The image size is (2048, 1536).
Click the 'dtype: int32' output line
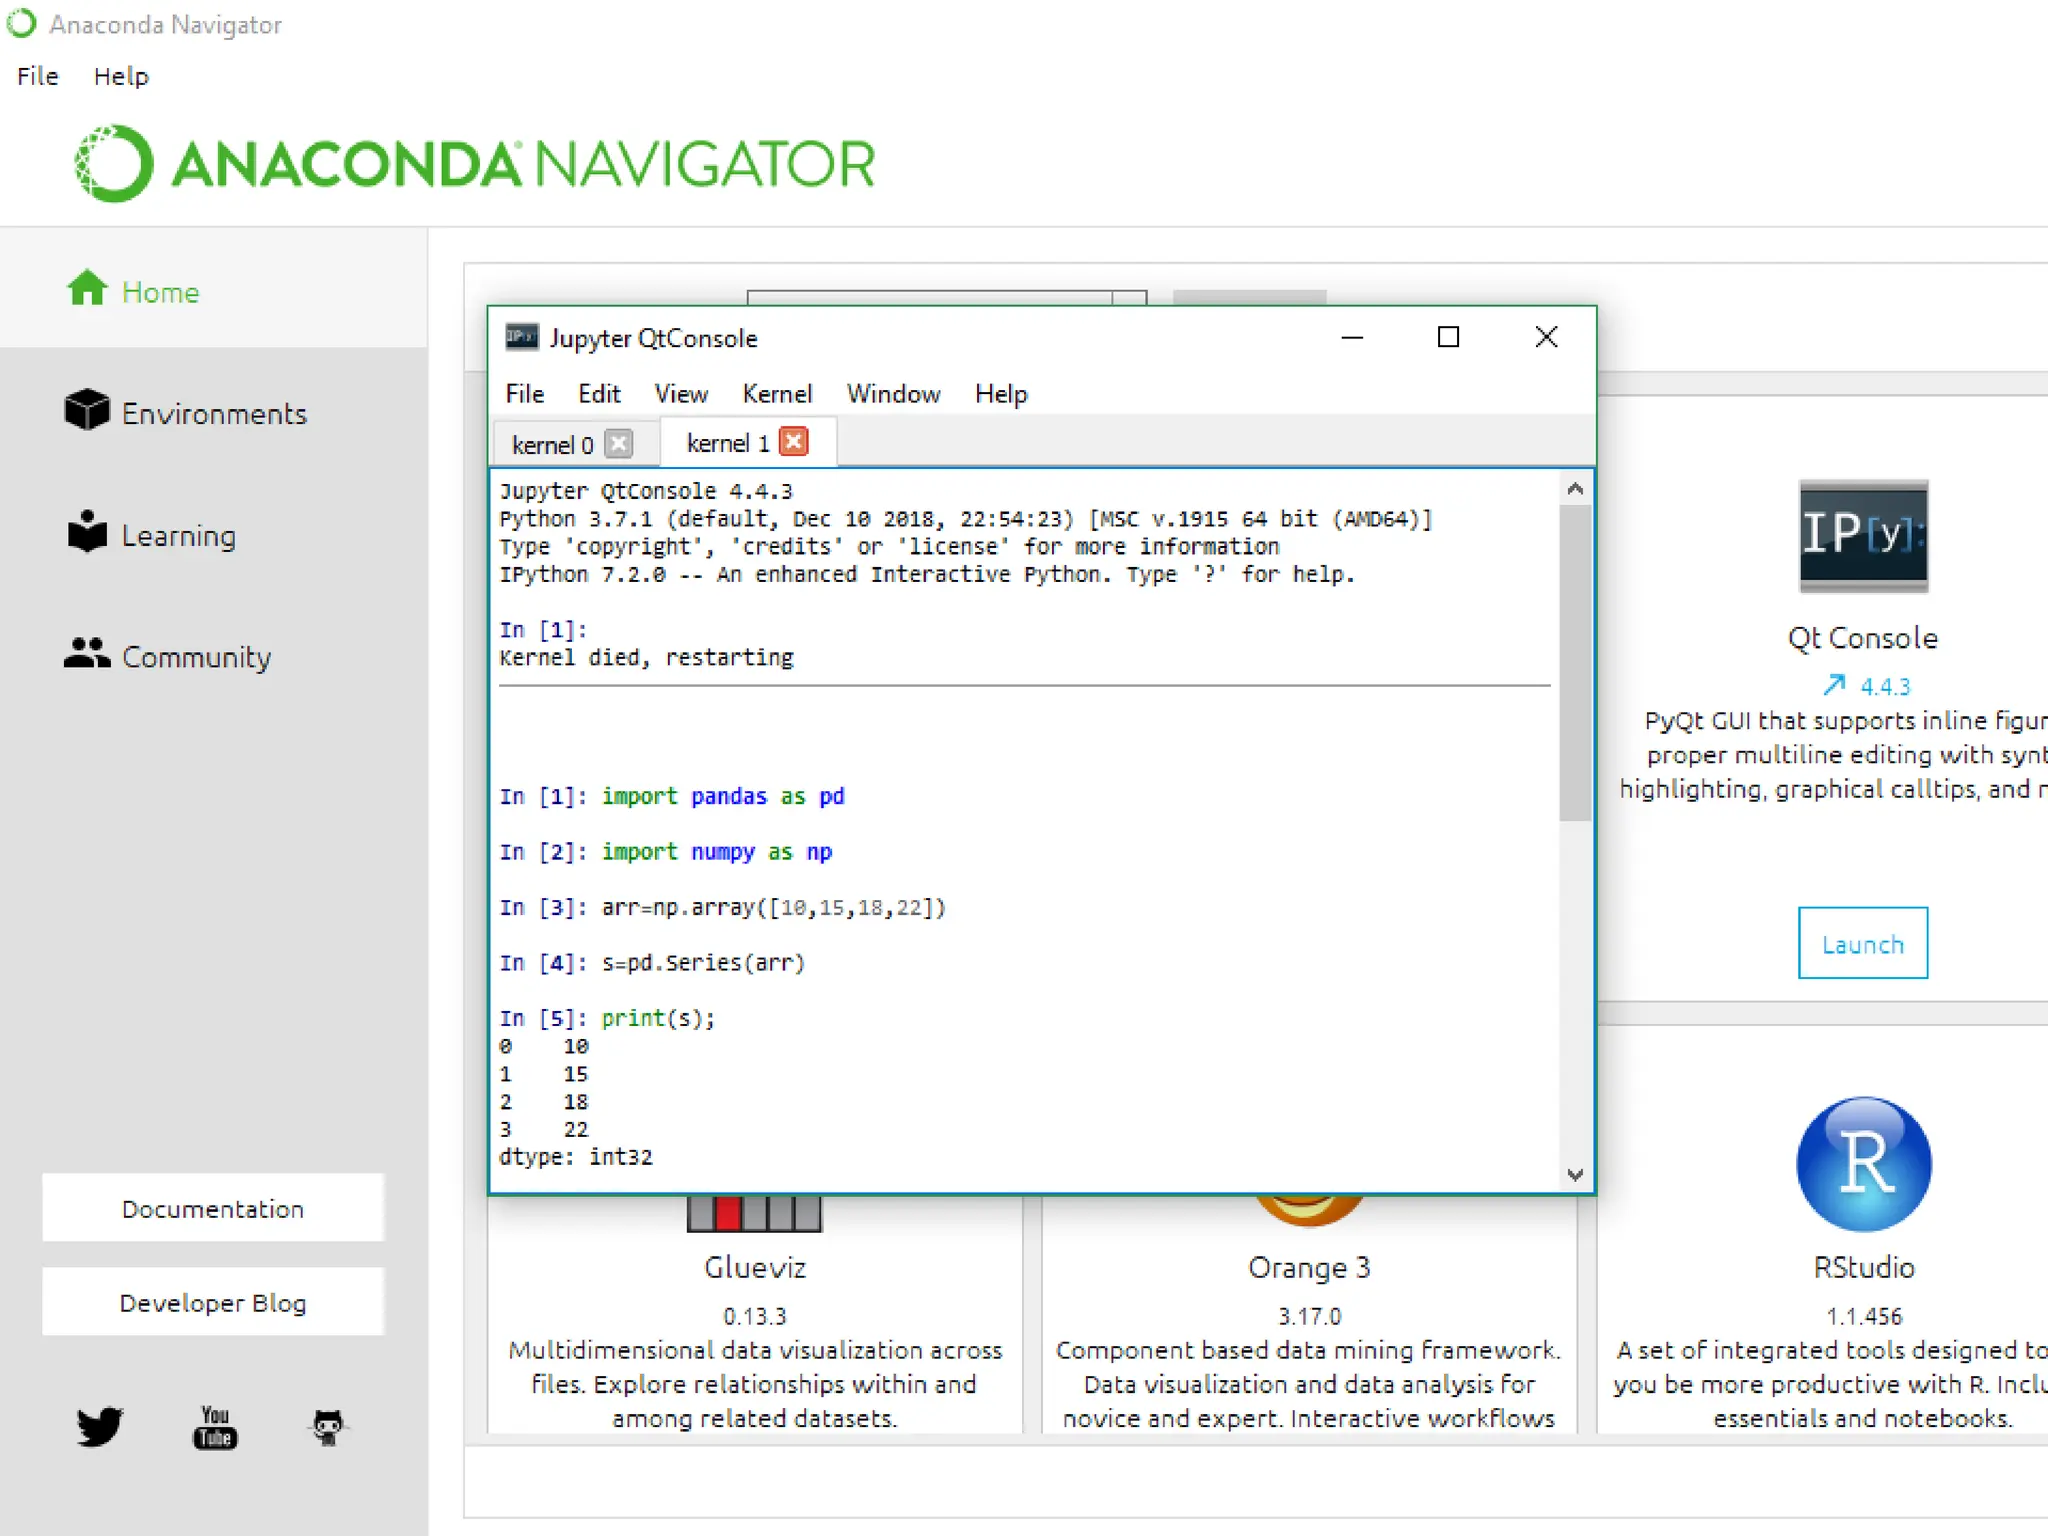click(576, 1156)
